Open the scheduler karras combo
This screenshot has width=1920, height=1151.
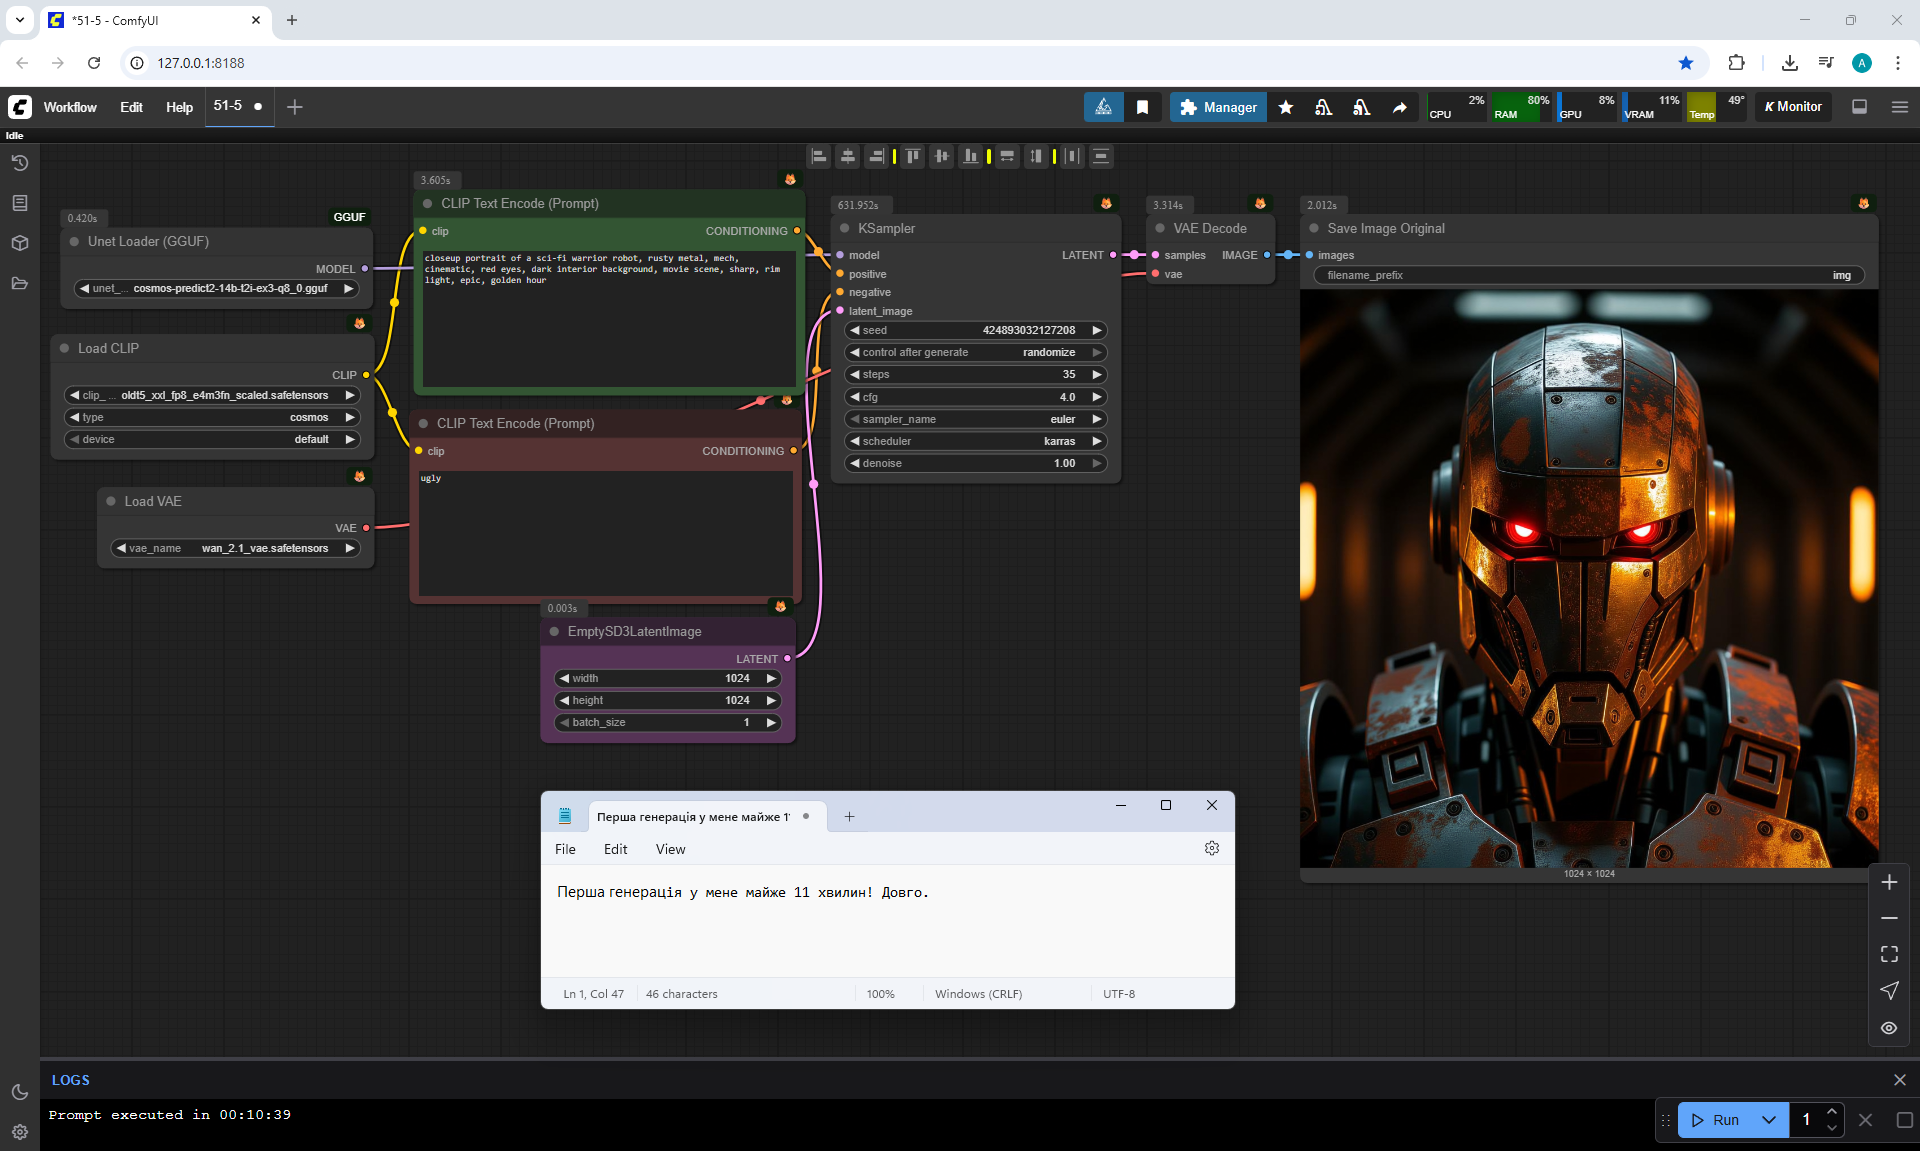[975, 441]
